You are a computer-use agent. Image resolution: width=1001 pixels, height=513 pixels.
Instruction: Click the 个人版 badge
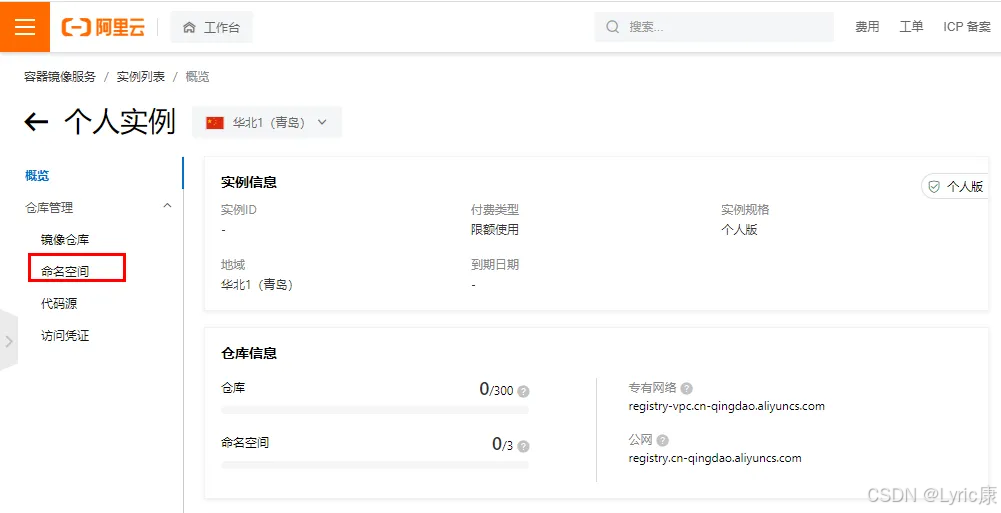pyautogui.click(x=955, y=186)
